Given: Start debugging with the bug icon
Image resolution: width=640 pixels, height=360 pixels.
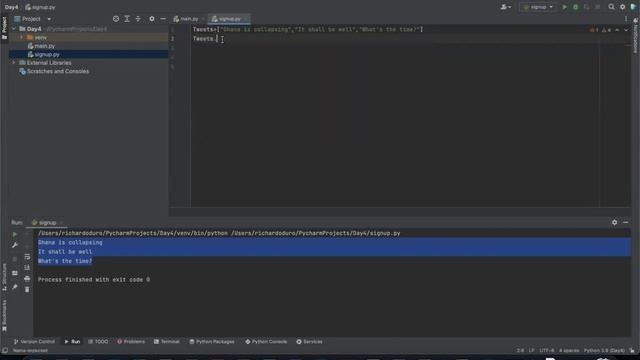Looking at the screenshot, I should point(576,7).
